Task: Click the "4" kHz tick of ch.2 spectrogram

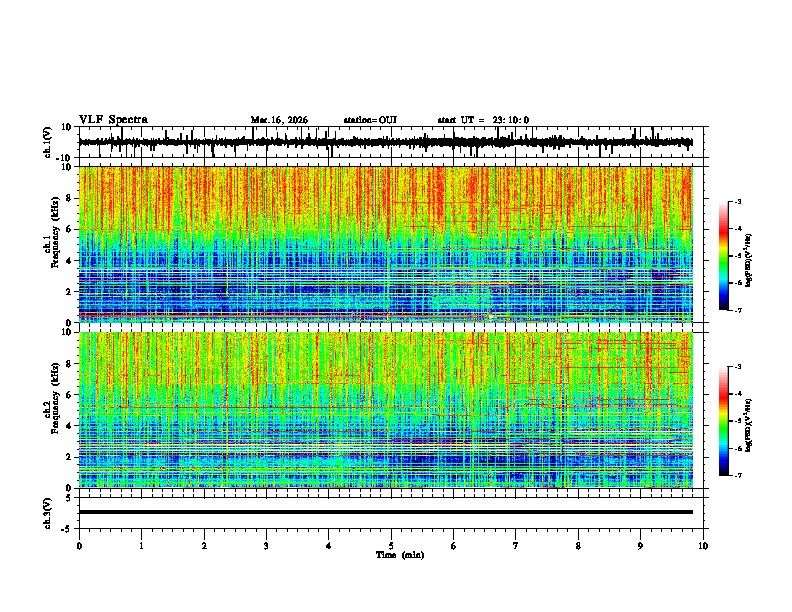Action: 69,426
